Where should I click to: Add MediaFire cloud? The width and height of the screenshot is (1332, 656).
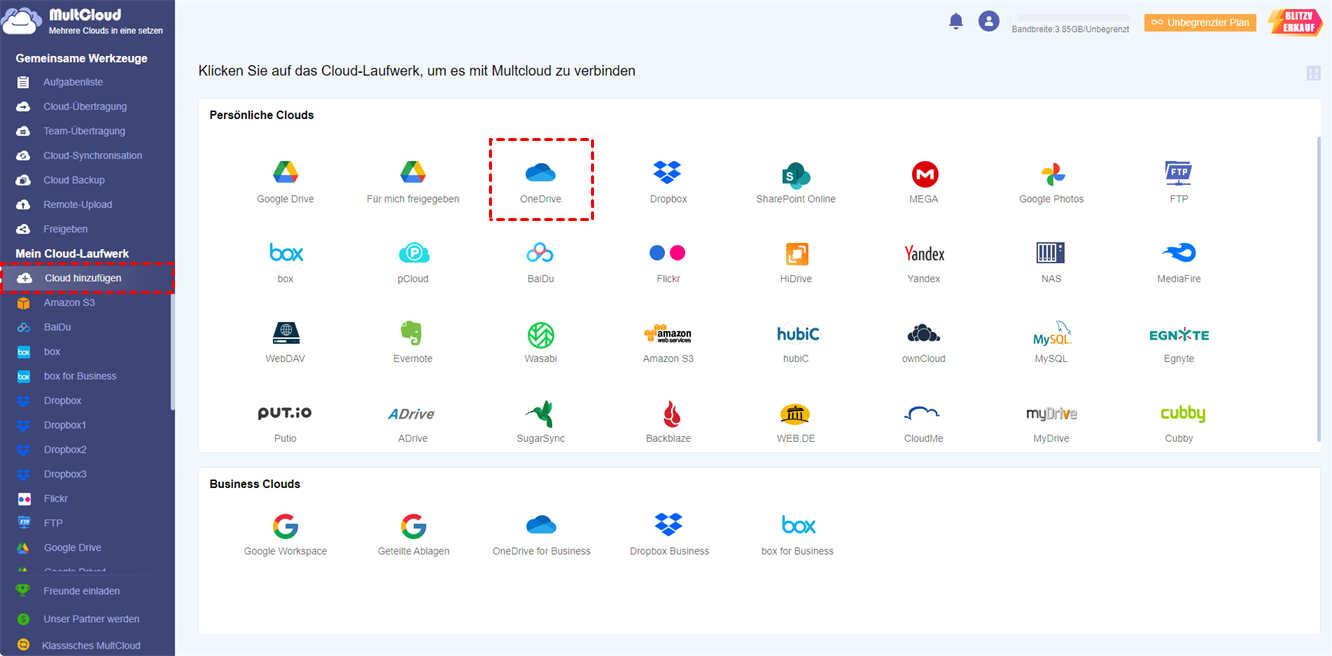pos(1179,252)
